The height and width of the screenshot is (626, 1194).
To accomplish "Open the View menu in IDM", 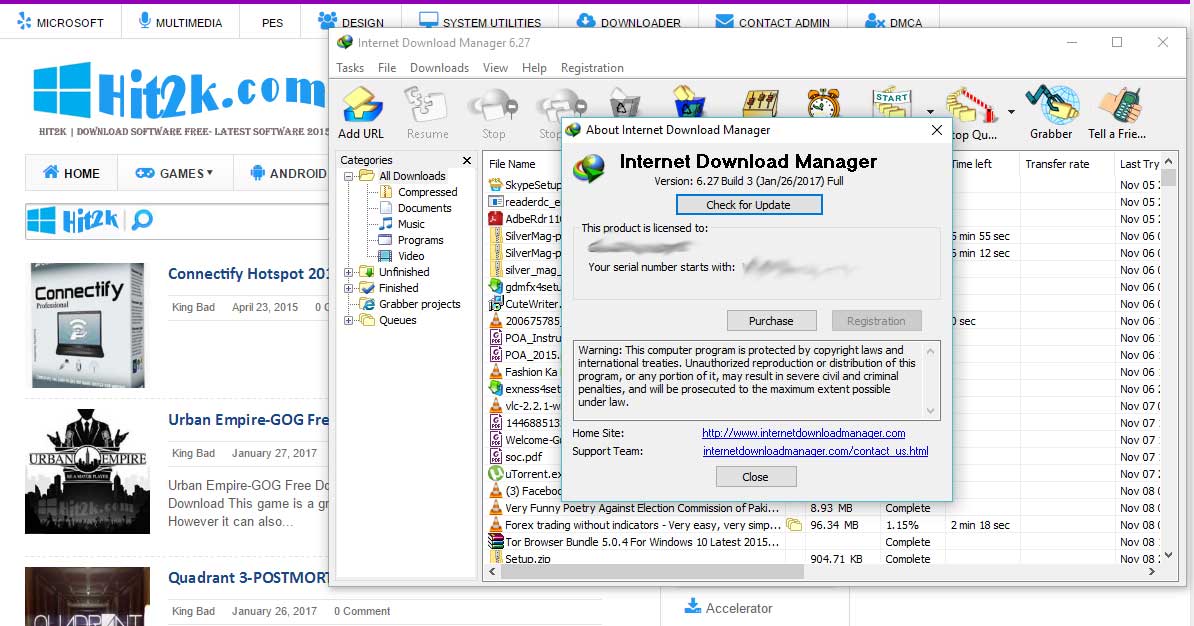I will (x=495, y=68).
